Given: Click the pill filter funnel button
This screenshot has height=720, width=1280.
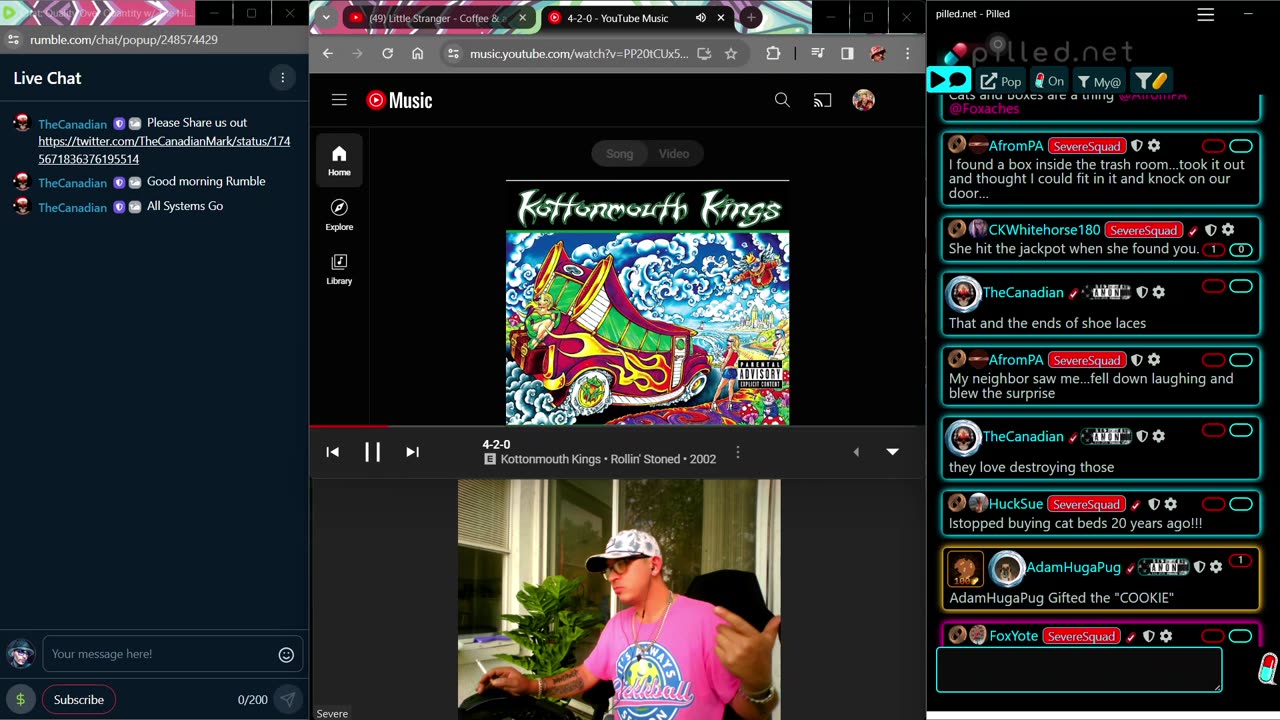Looking at the screenshot, I should [1151, 81].
